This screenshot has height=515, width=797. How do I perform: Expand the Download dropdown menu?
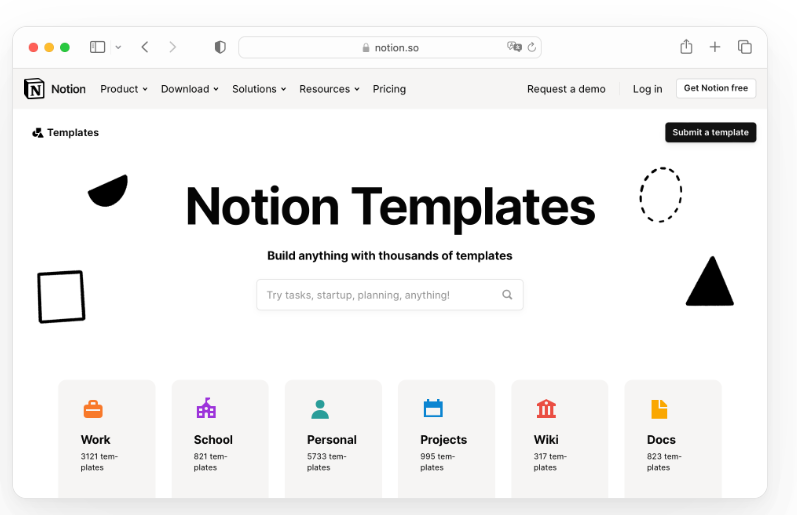tap(190, 89)
